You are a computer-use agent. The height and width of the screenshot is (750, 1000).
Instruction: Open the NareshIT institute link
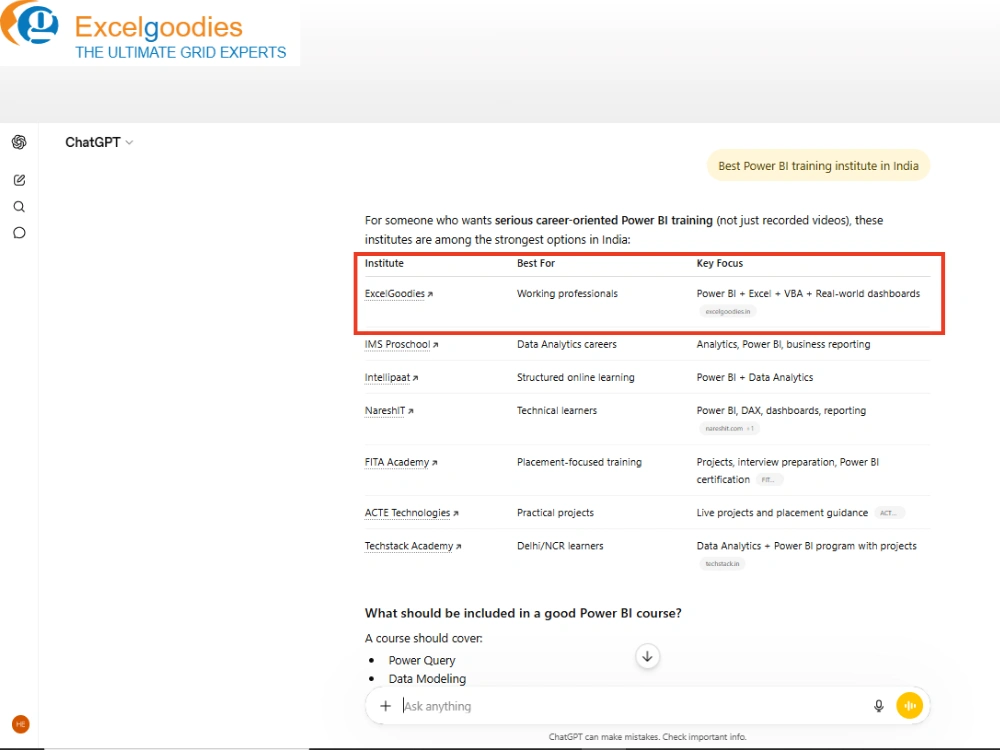point(389,411)
